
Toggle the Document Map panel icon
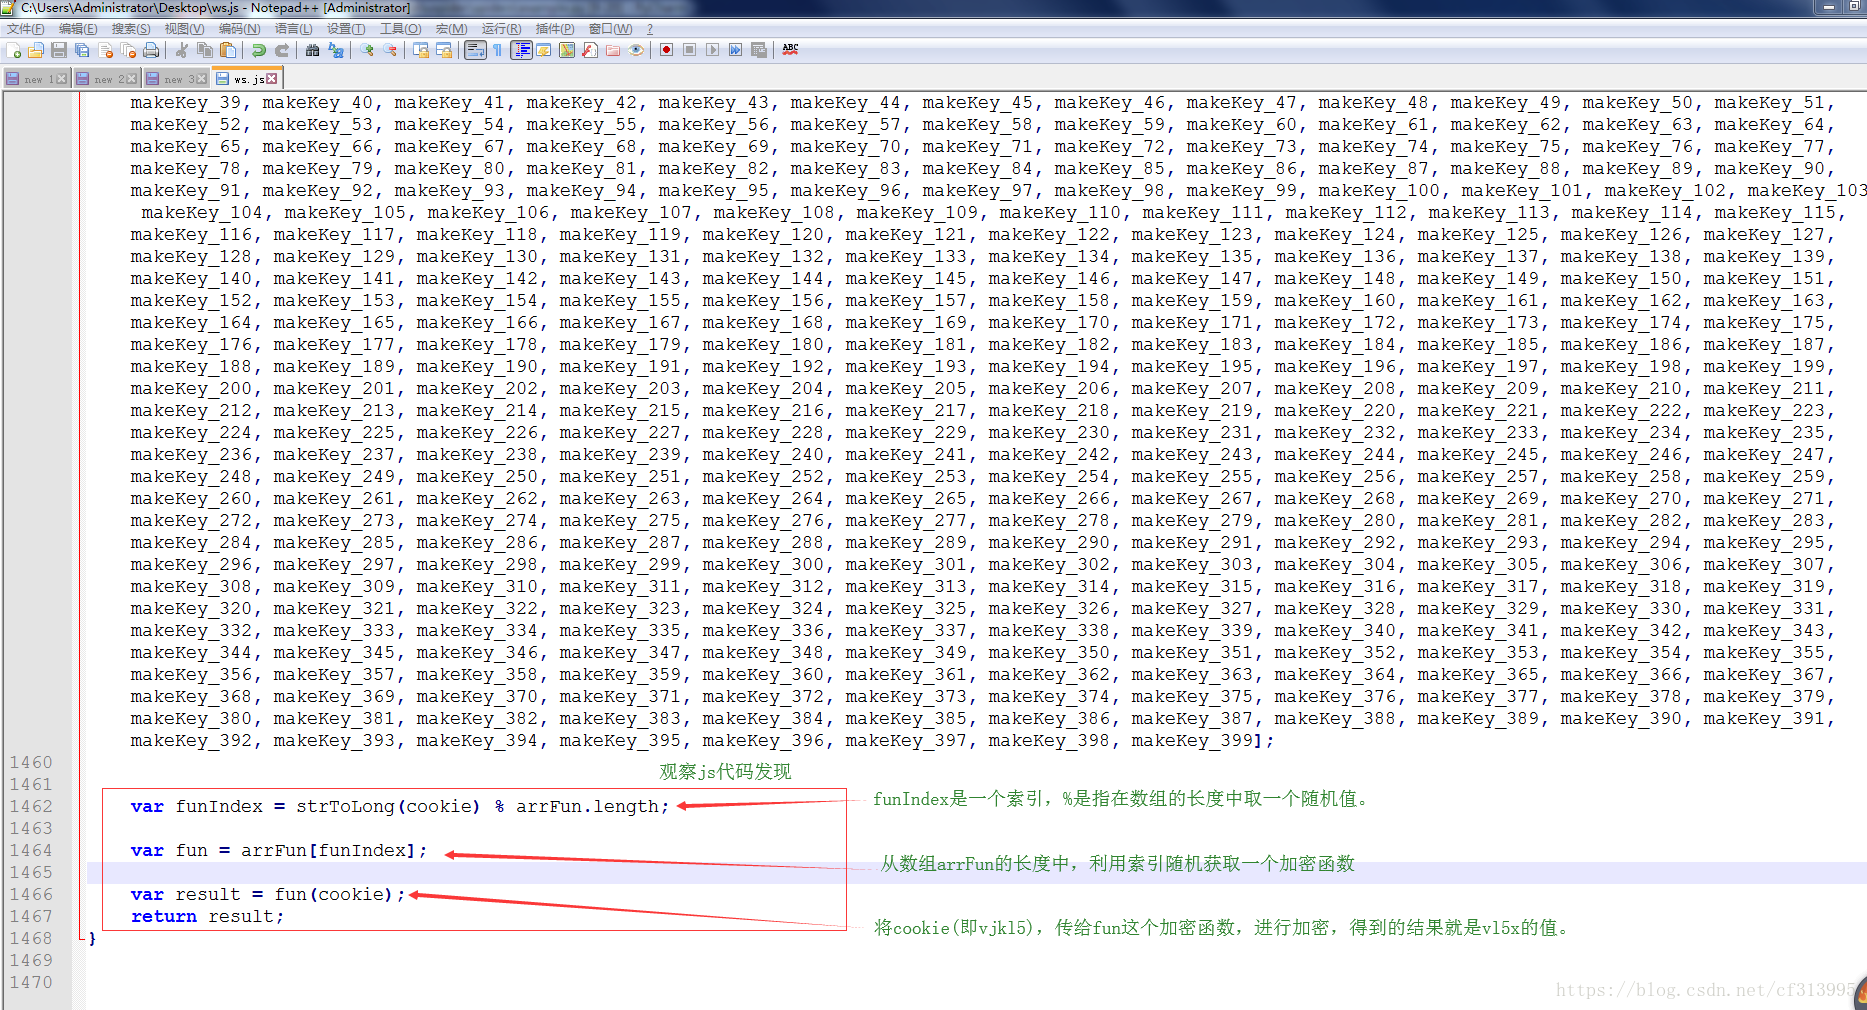(x=567, y=50)
